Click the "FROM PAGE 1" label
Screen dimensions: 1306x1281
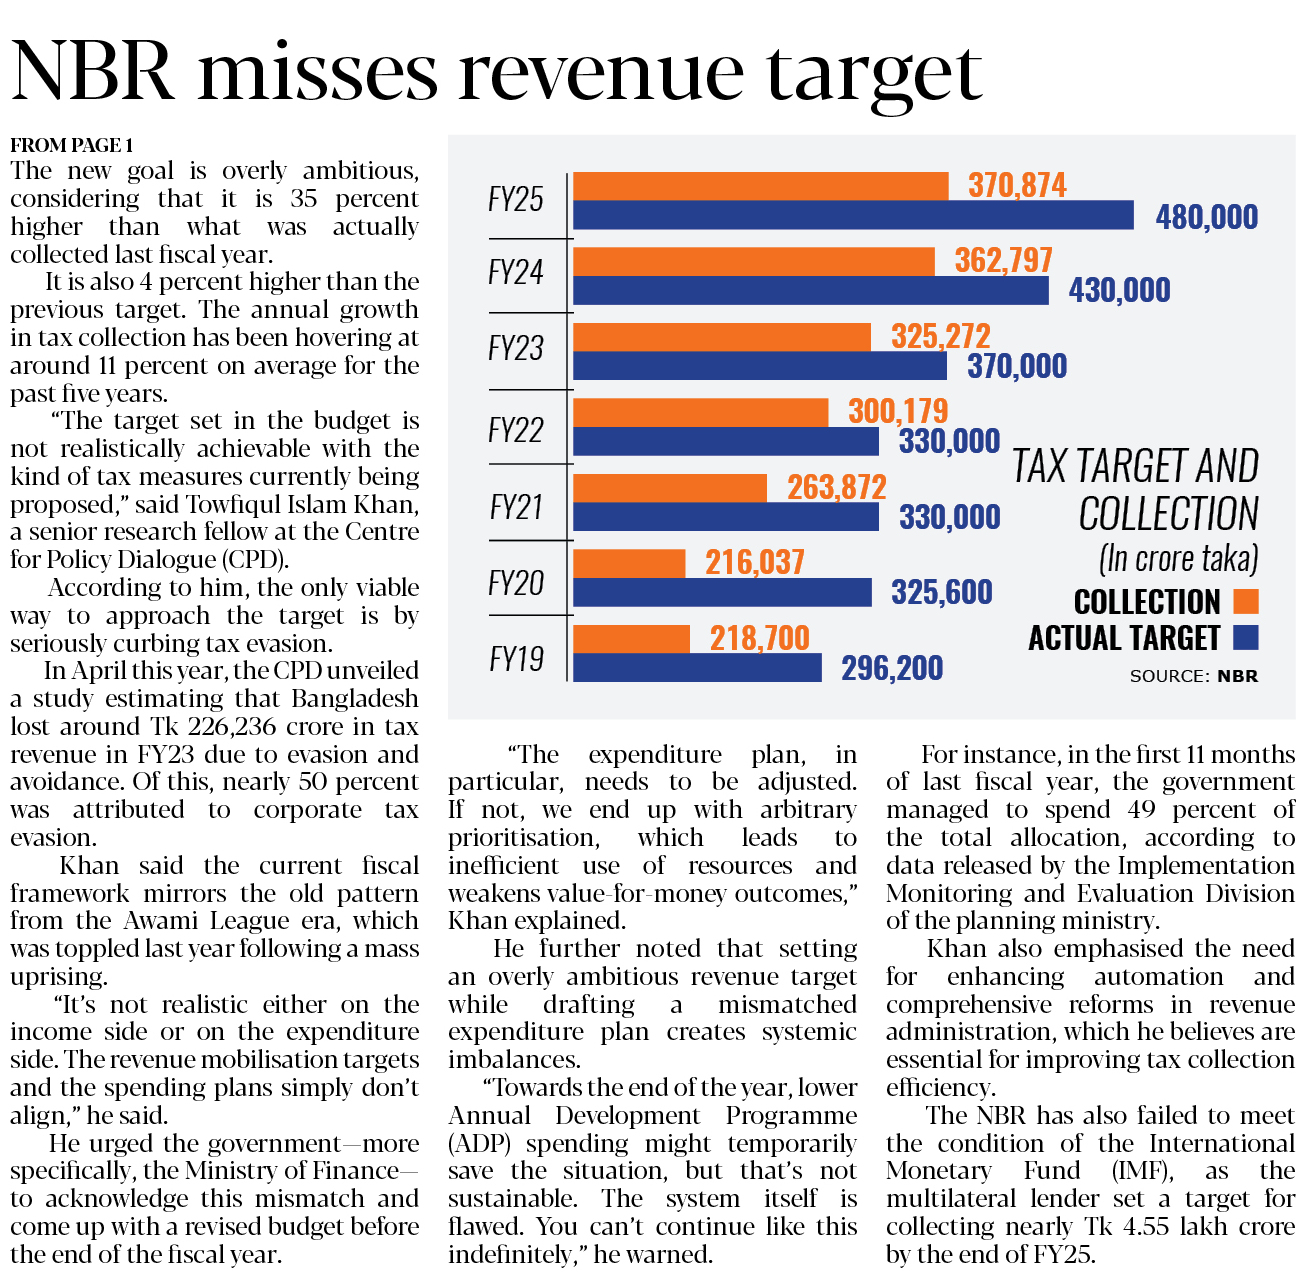coord(71,145)
